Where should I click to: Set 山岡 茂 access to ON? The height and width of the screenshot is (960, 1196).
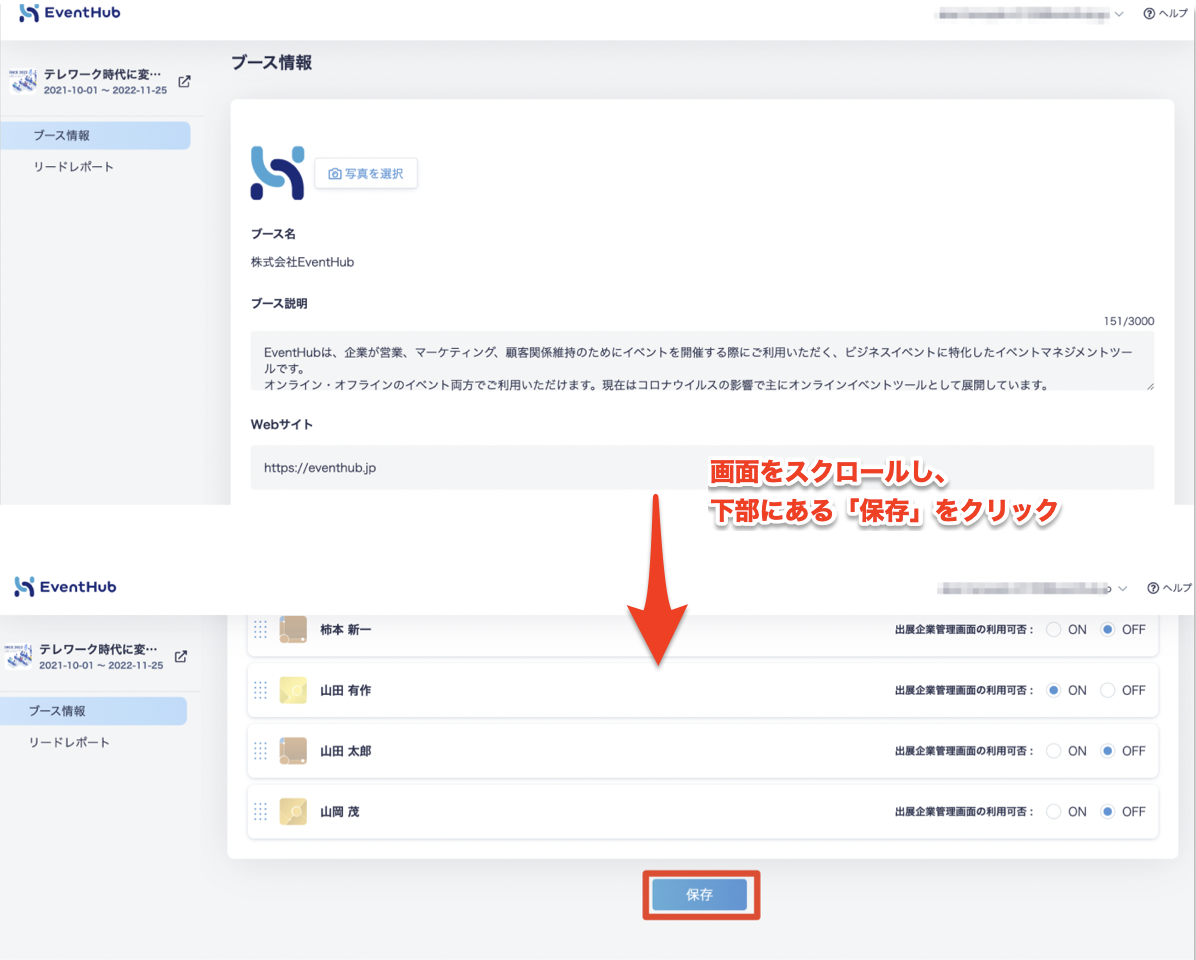click(1053, 811)
